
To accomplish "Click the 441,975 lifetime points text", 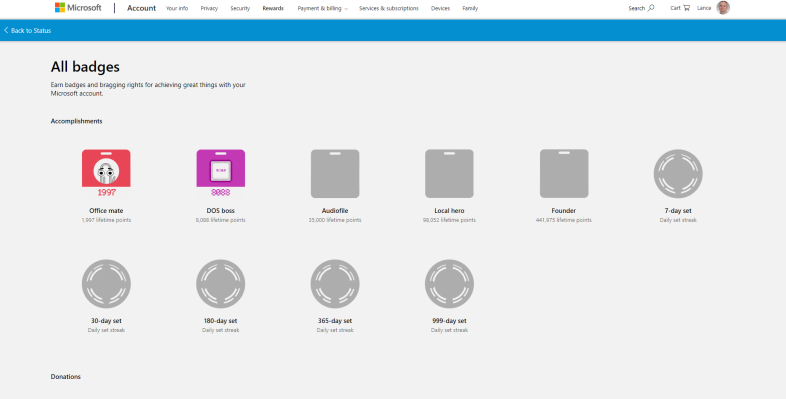I will coord(563,220).
